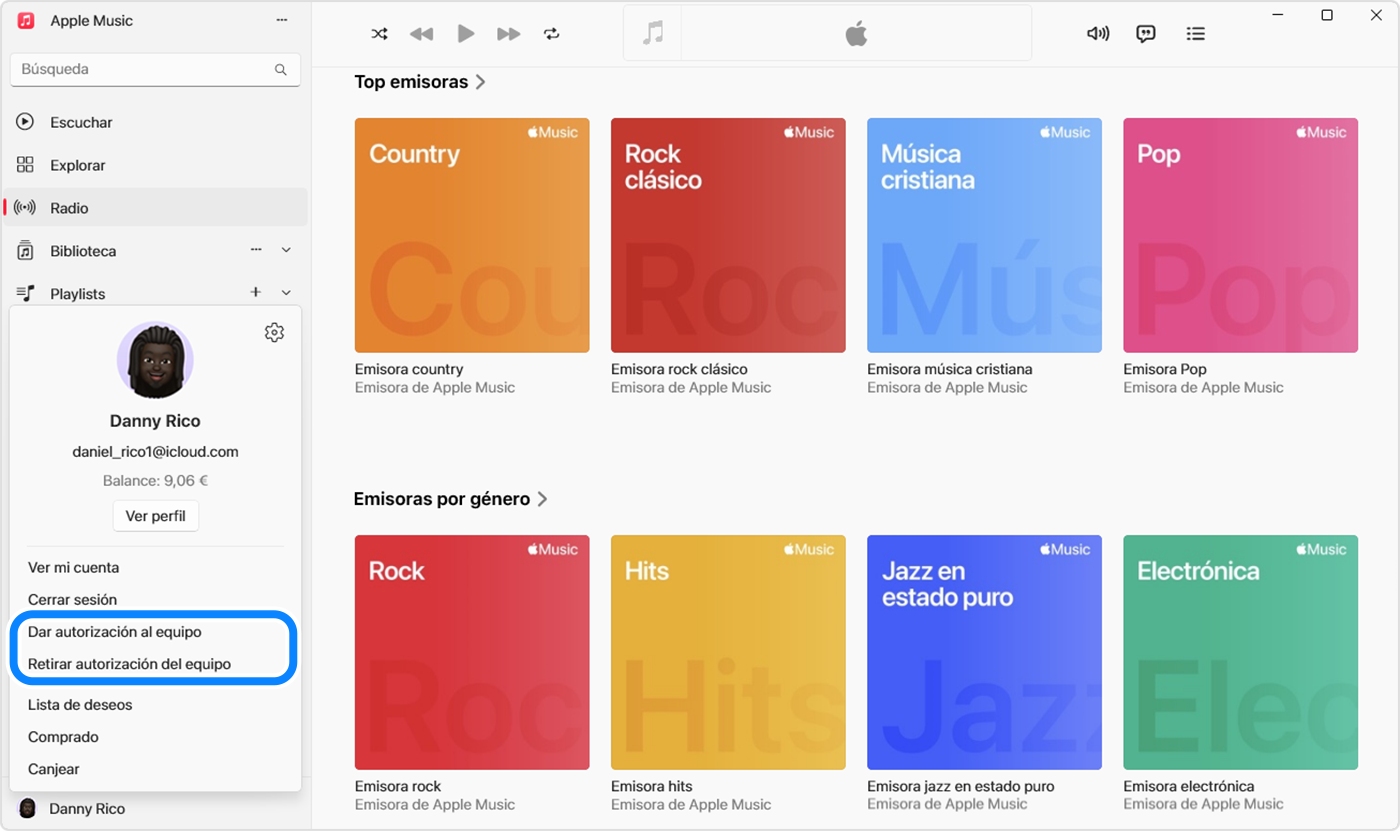Click the Biblioteca library icon
This screenshot has width=1400, height=832.
(26, 251)
